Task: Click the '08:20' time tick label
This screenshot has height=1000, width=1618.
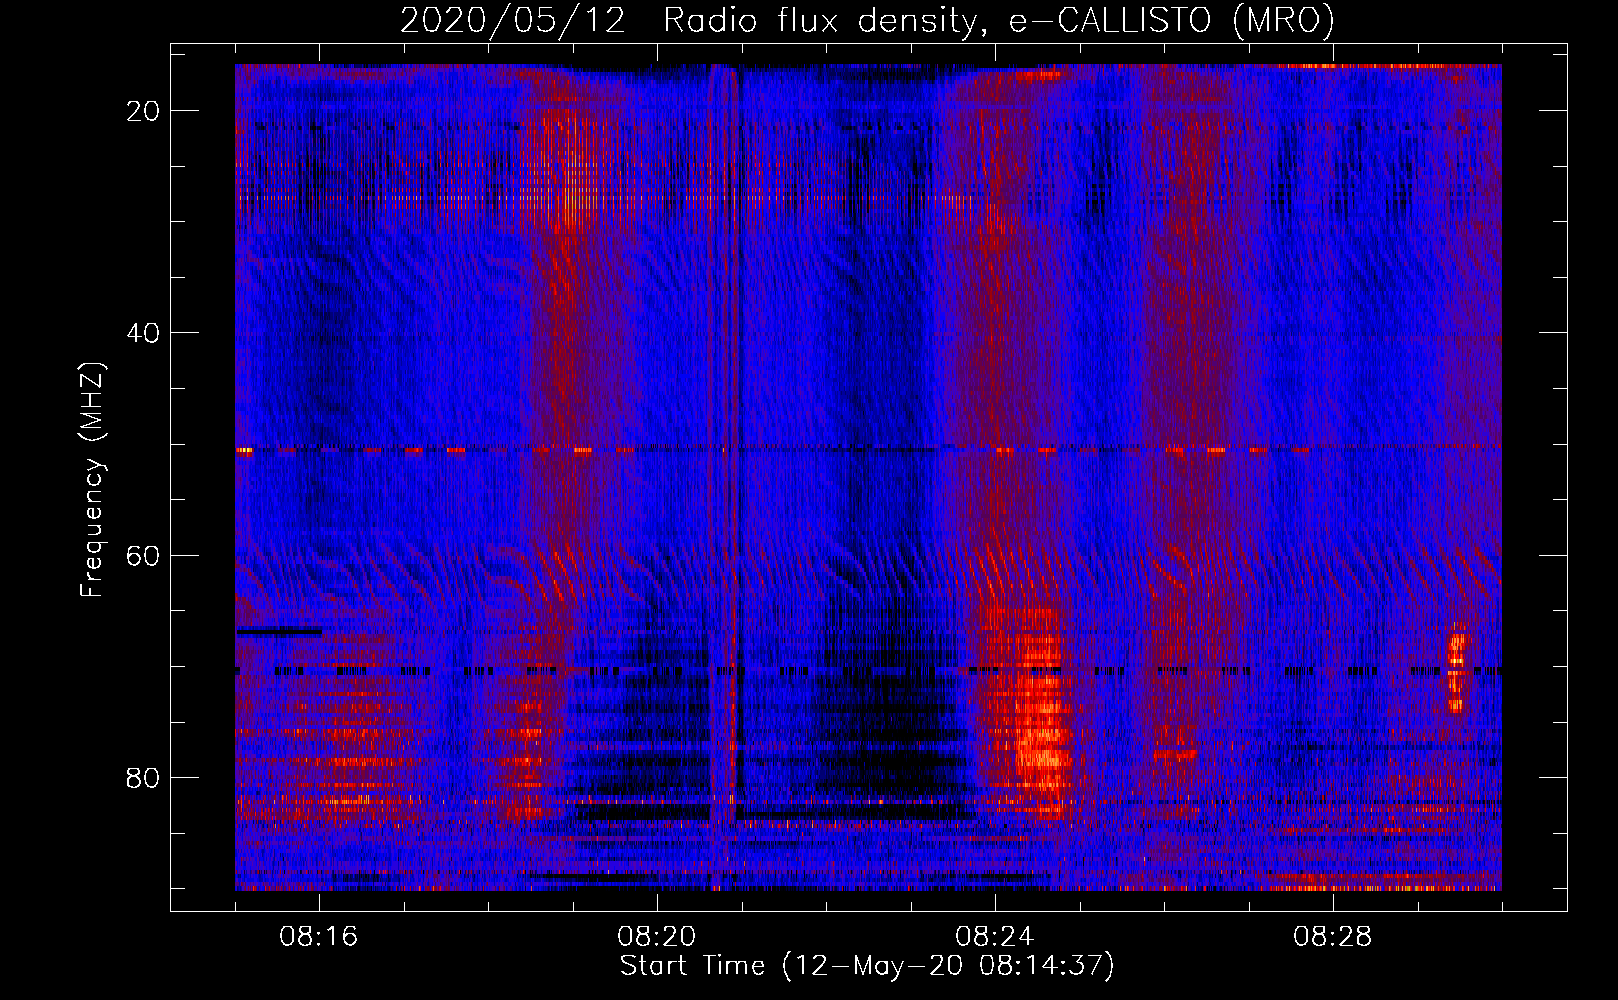Action: pos(657,937)
